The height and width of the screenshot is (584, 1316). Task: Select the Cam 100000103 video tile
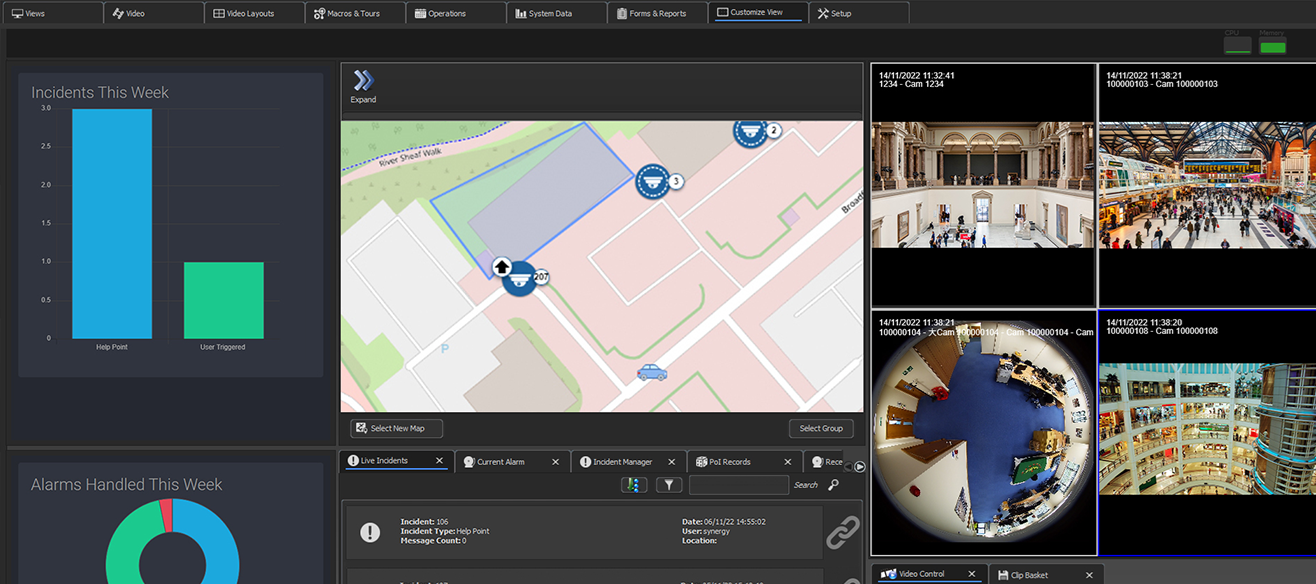(x=1207, y=186)
